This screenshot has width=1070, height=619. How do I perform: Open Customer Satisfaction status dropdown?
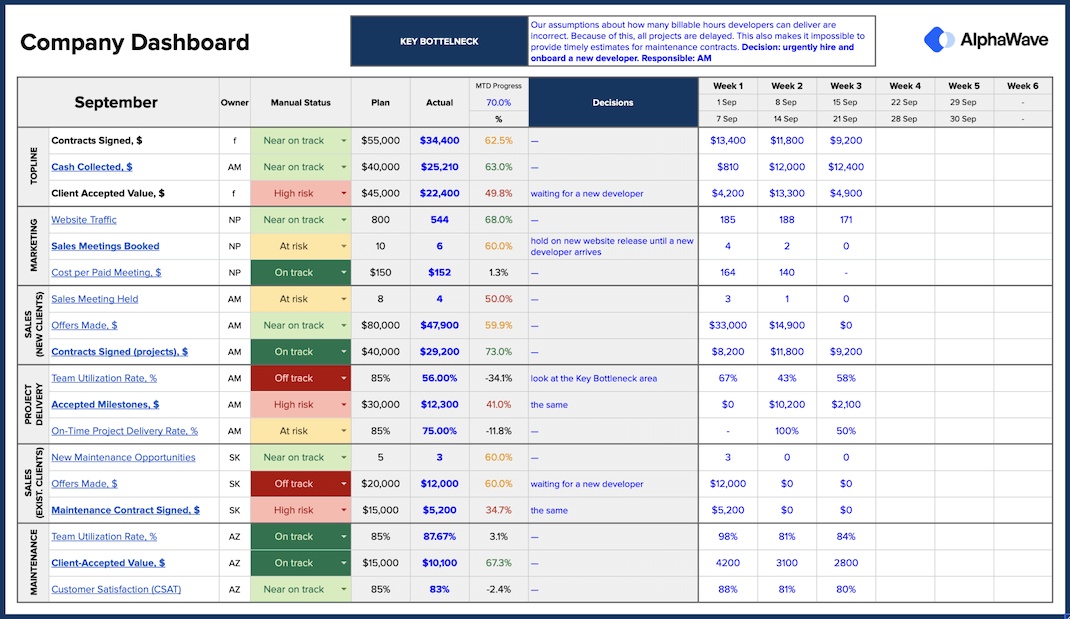point(343,590)
